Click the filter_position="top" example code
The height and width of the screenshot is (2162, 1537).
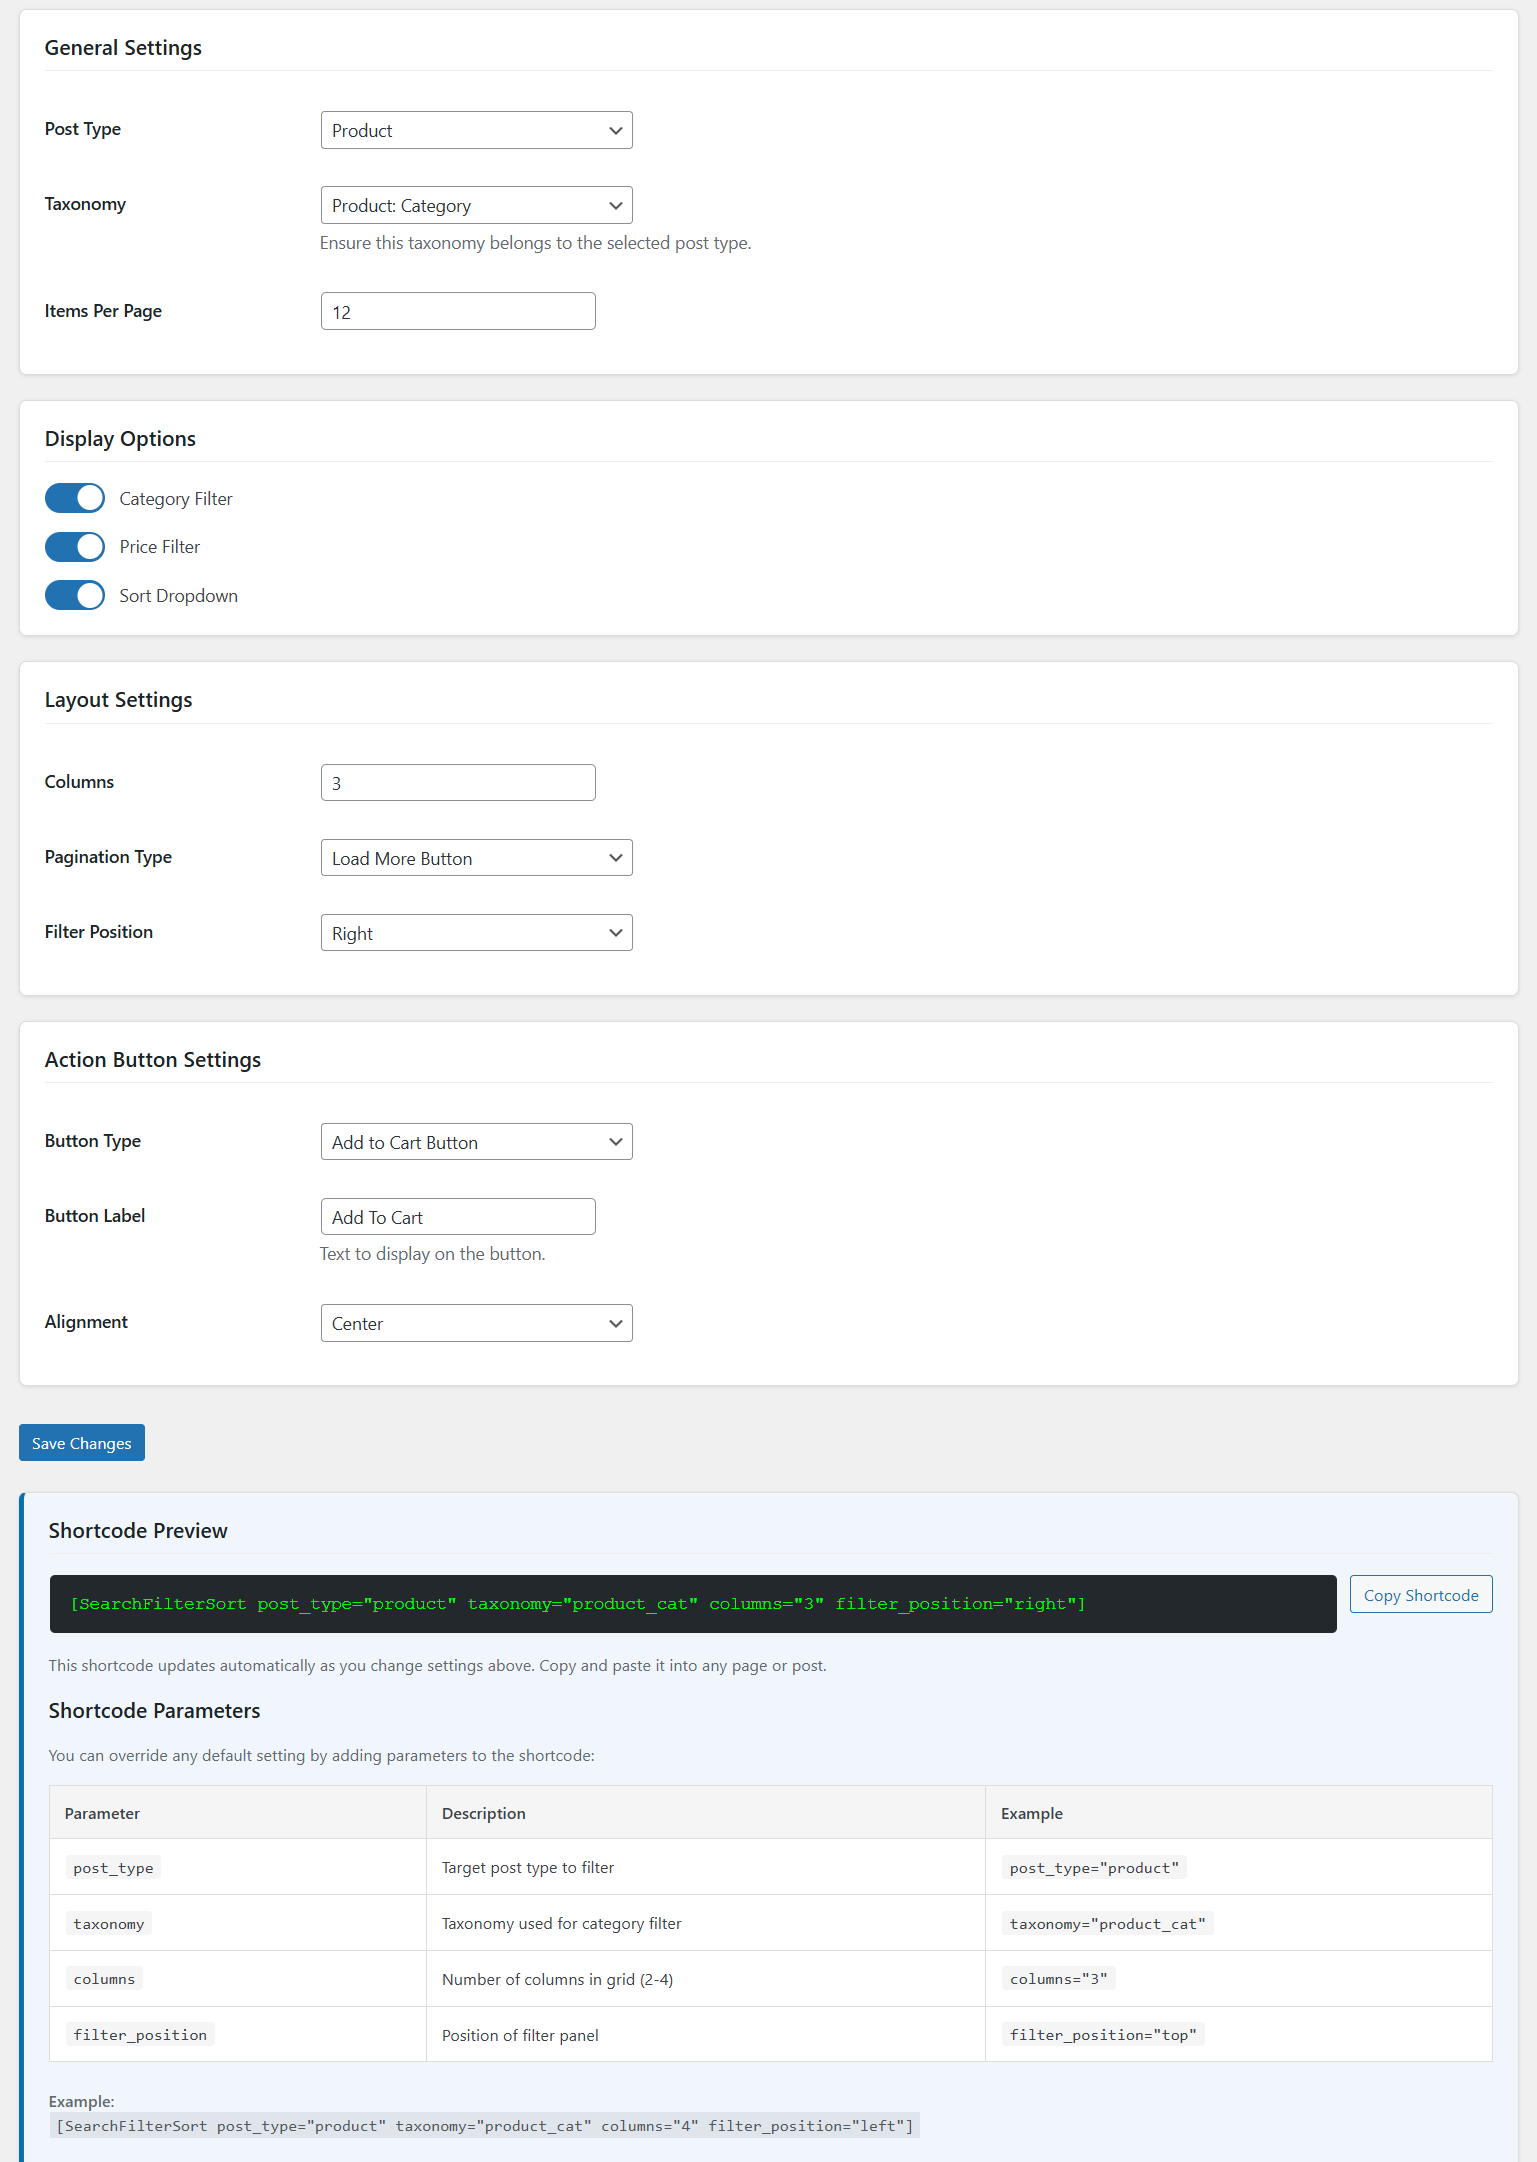(x=1103, y=2035)
